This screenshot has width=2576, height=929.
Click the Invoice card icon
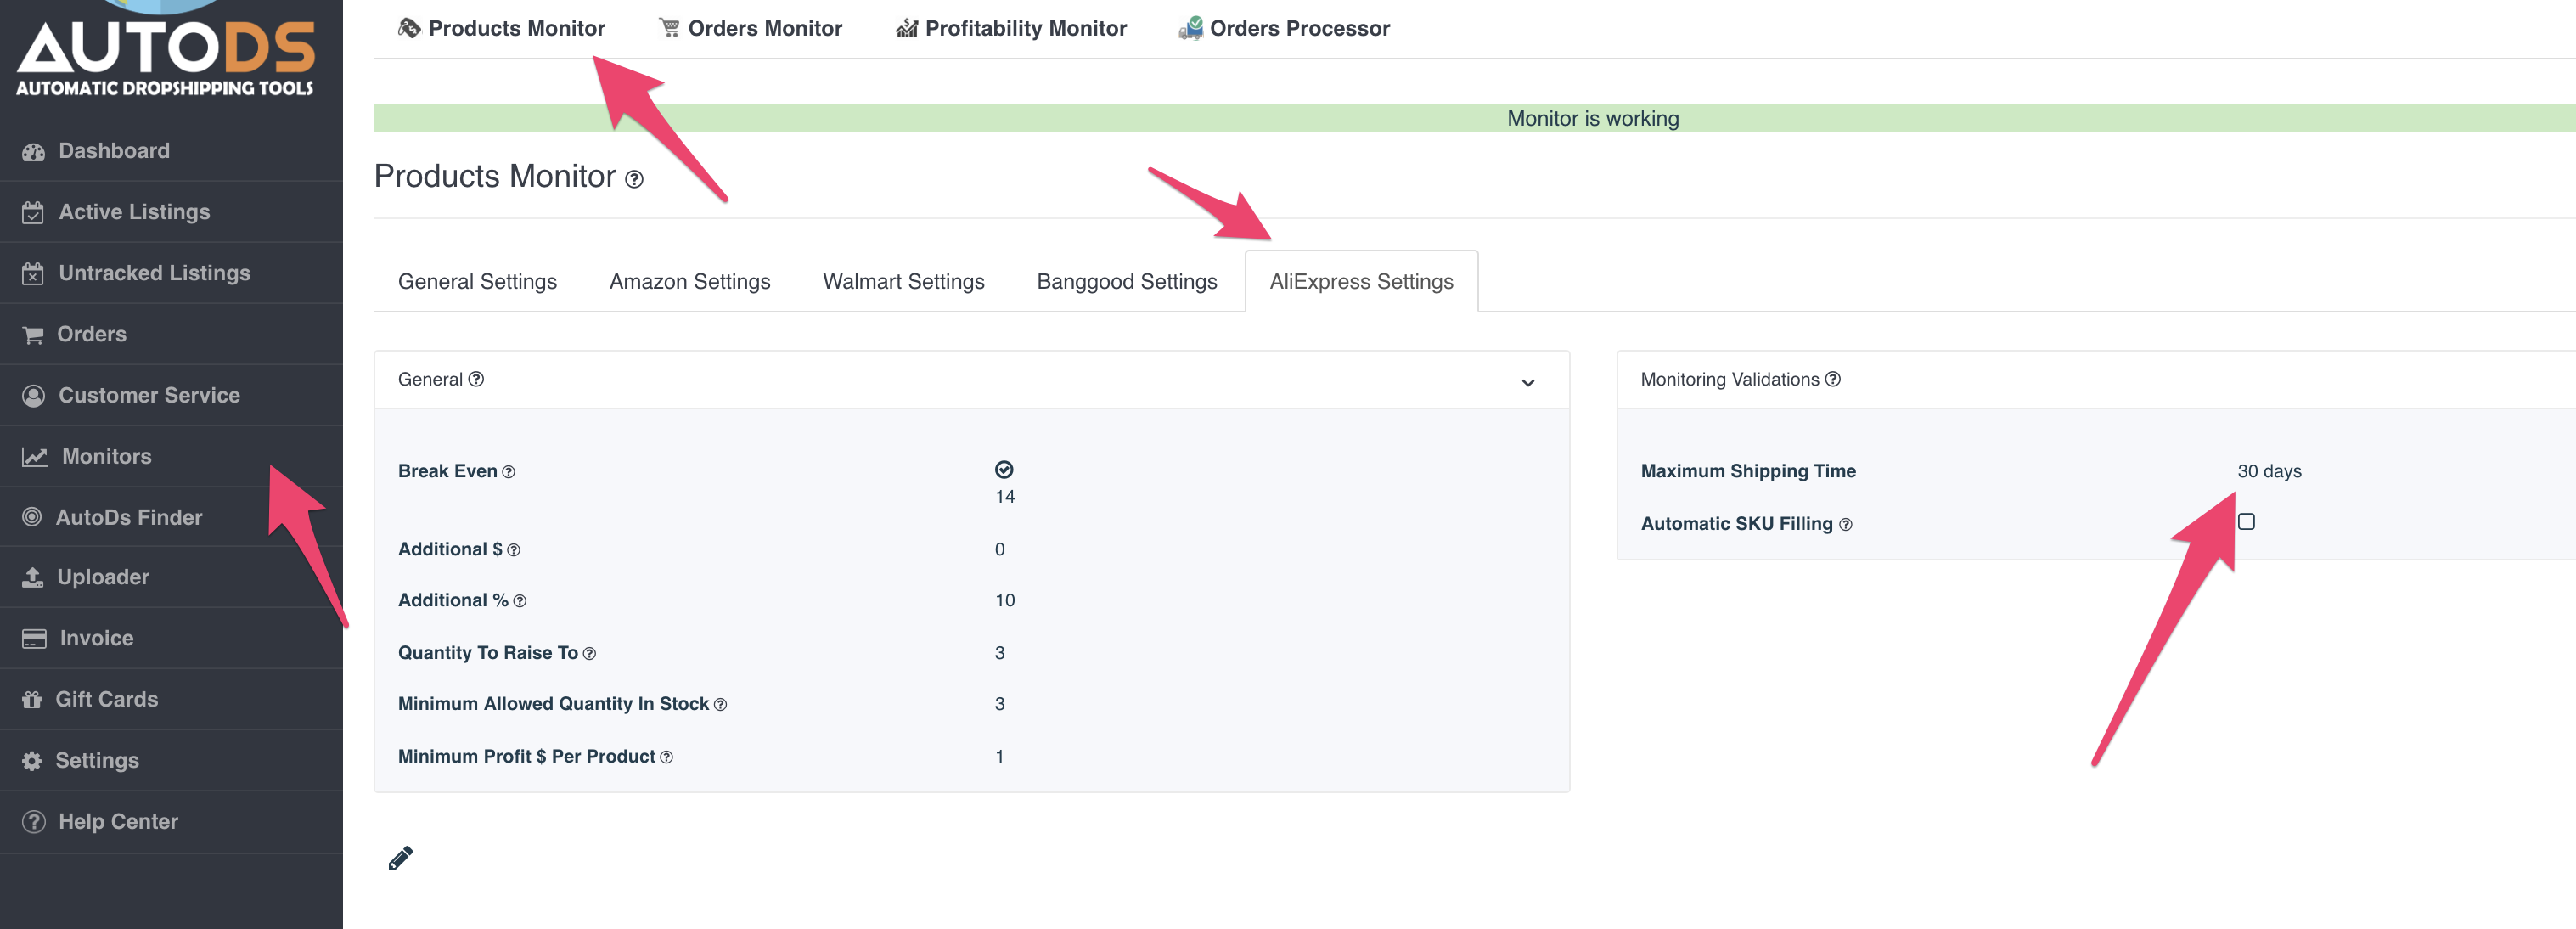pos(34,638)
